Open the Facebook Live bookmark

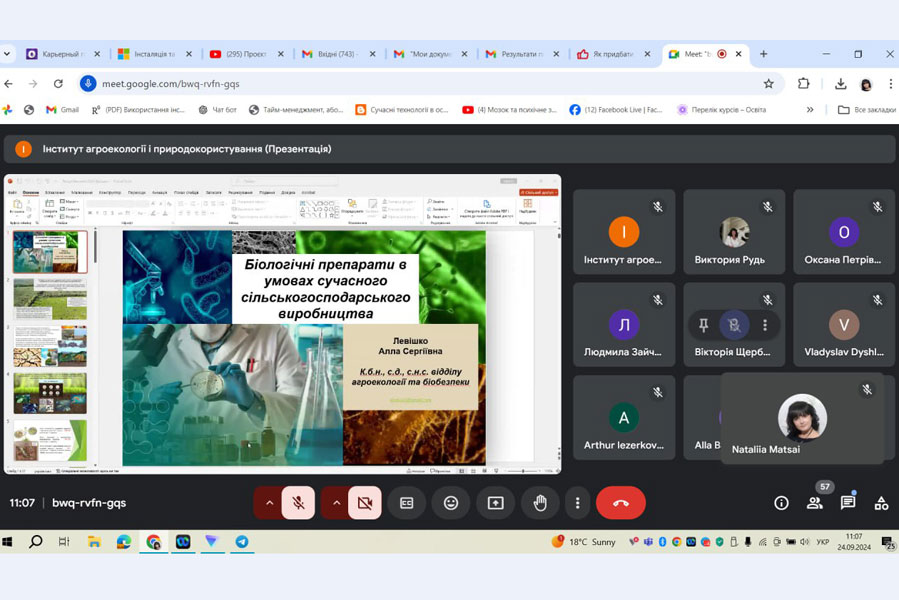click(616, 110)
